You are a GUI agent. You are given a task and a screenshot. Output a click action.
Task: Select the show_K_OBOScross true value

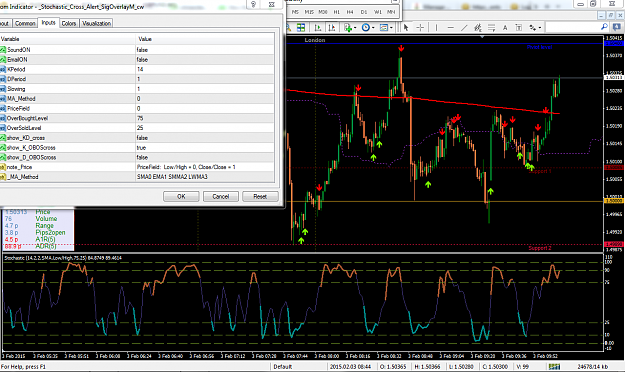[x=205, y=148]
